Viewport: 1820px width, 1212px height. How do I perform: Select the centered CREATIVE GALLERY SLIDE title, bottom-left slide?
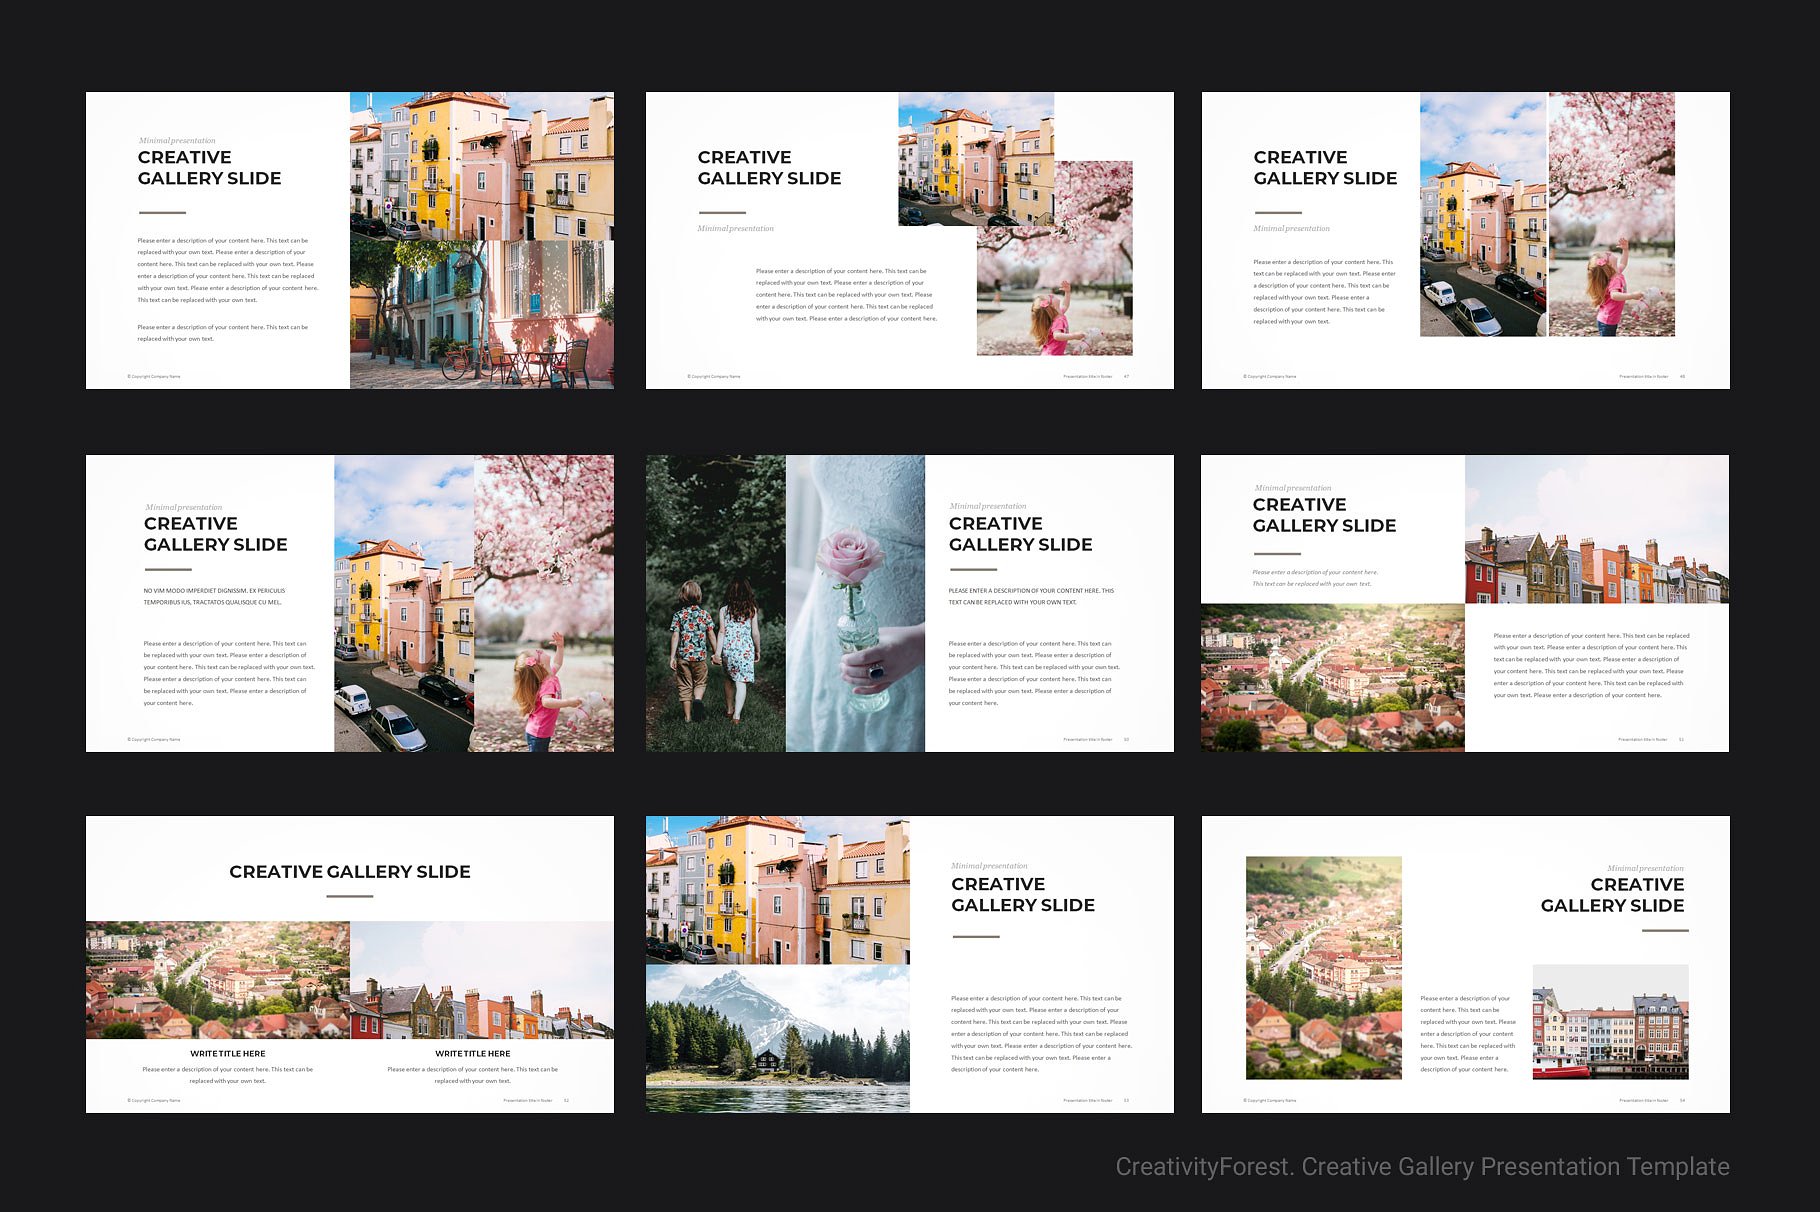[350, 872]
